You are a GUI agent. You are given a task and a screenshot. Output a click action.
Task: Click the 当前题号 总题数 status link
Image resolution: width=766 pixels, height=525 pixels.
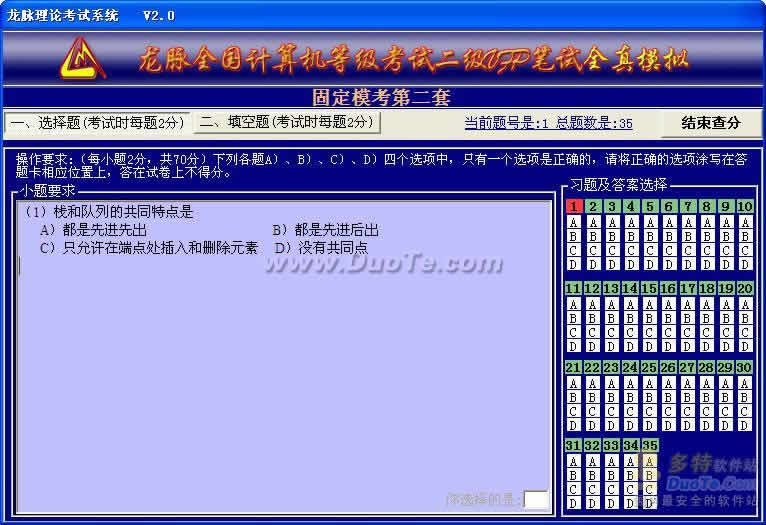(x=548, y=123)
